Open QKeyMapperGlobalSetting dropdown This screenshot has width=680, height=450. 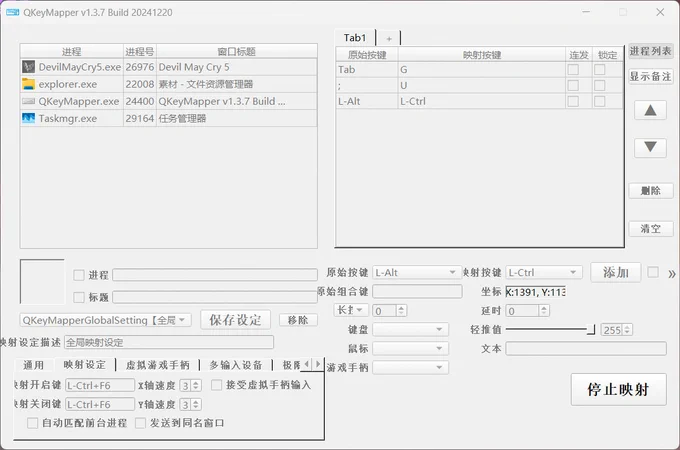(105, 320)
